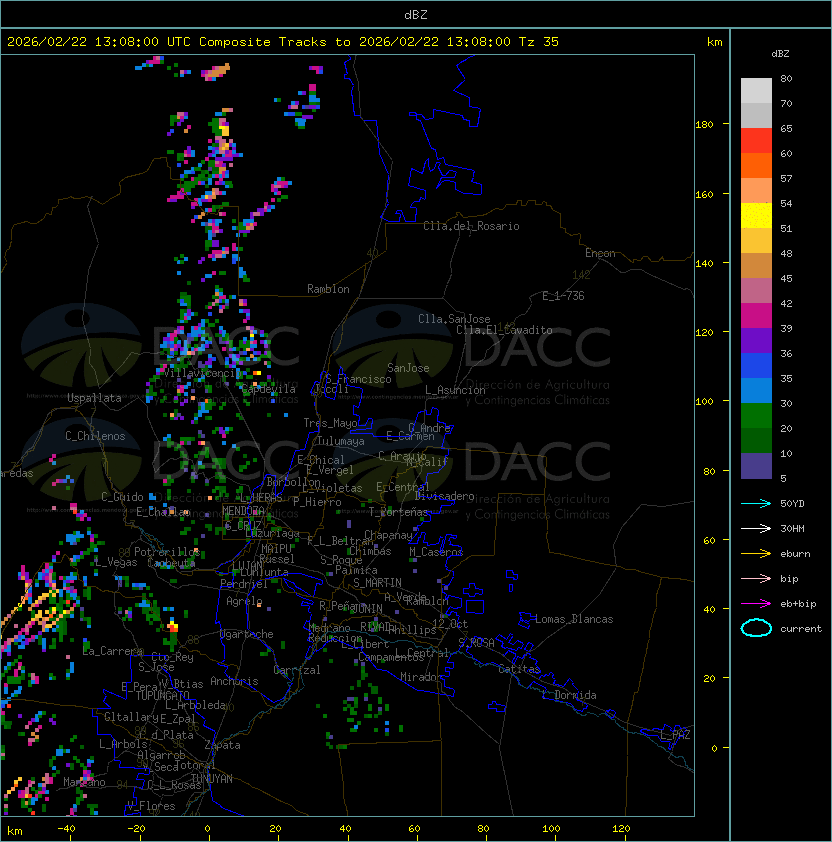The width and height of the screenshot is (832, 842).
Task: Click the 'Ugarteche' map label
Action: click(247, 634)
